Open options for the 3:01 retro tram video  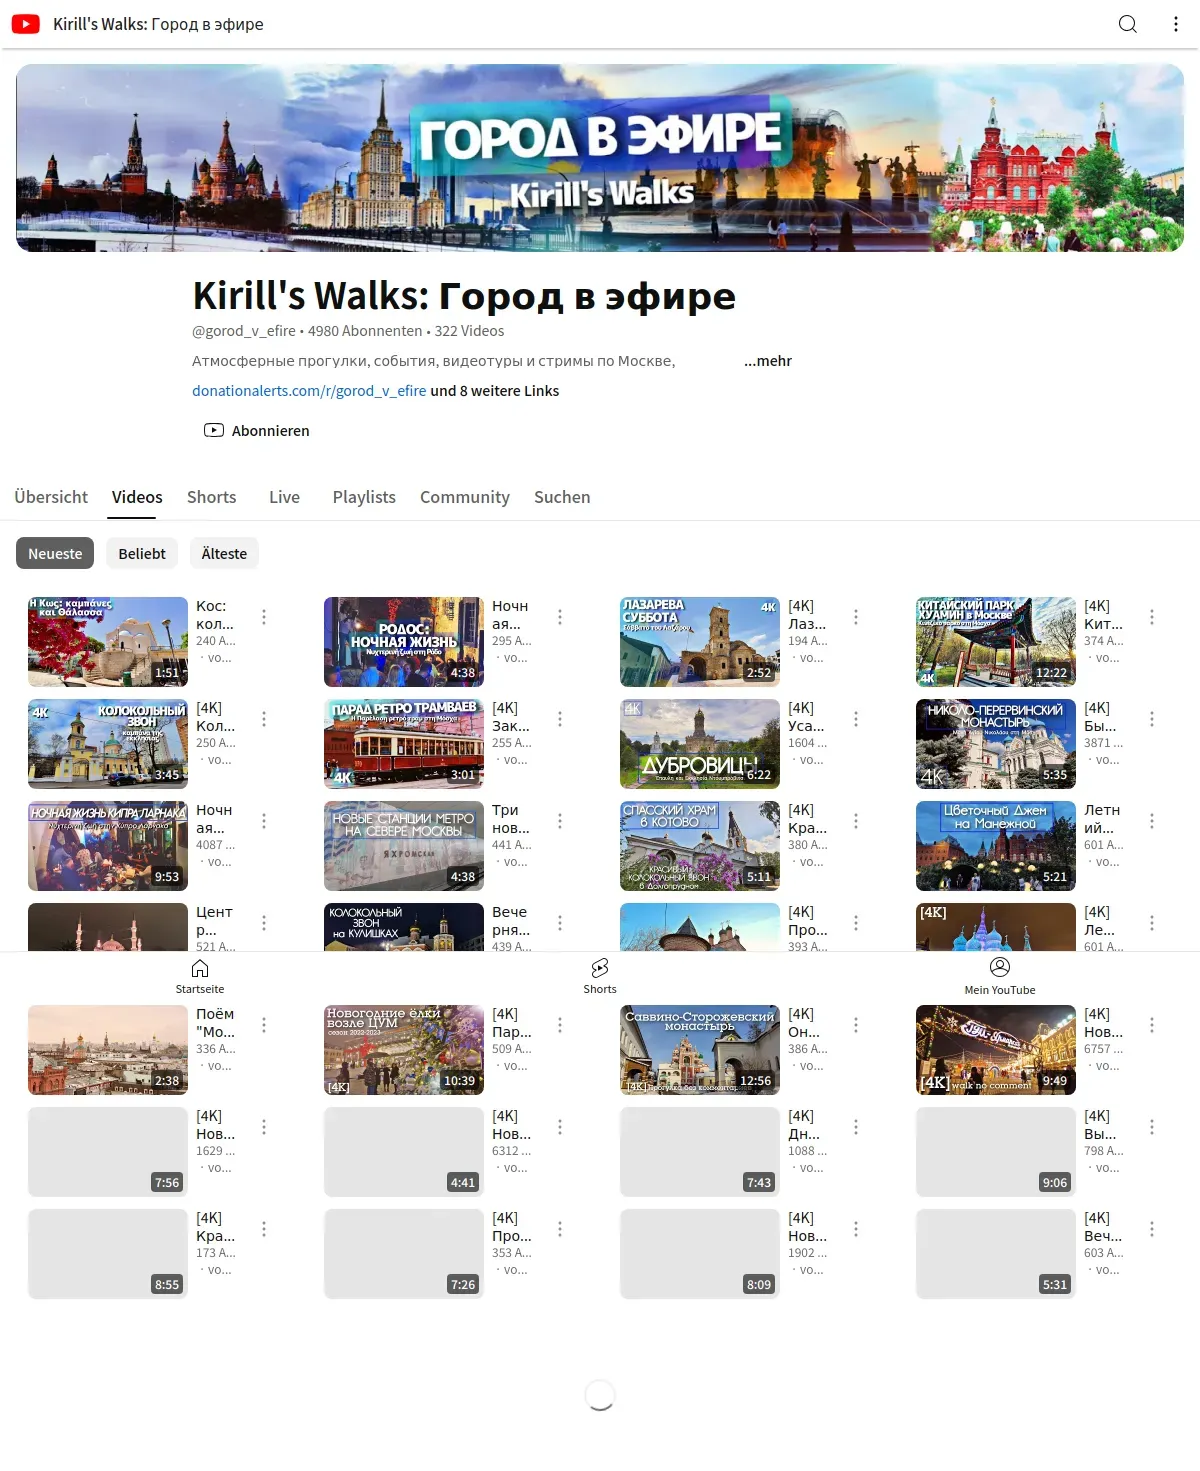(x=560, y=719)
